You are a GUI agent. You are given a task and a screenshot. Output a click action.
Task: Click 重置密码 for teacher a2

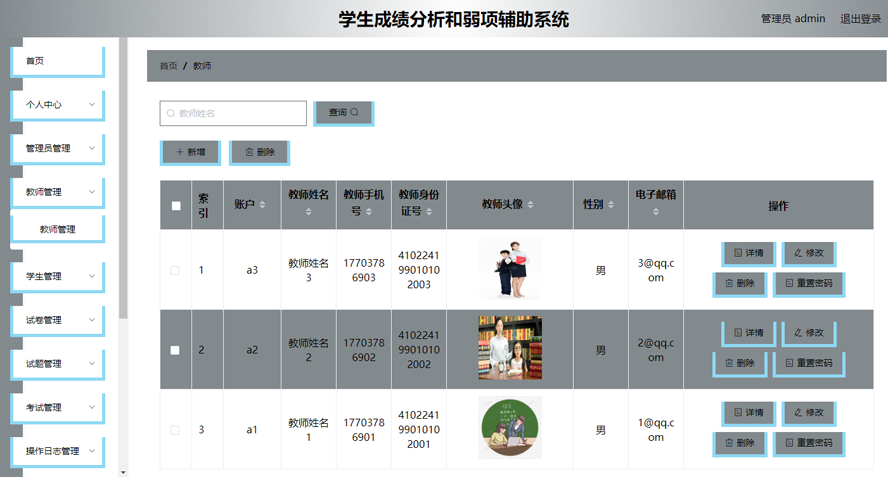coord(809,363)
